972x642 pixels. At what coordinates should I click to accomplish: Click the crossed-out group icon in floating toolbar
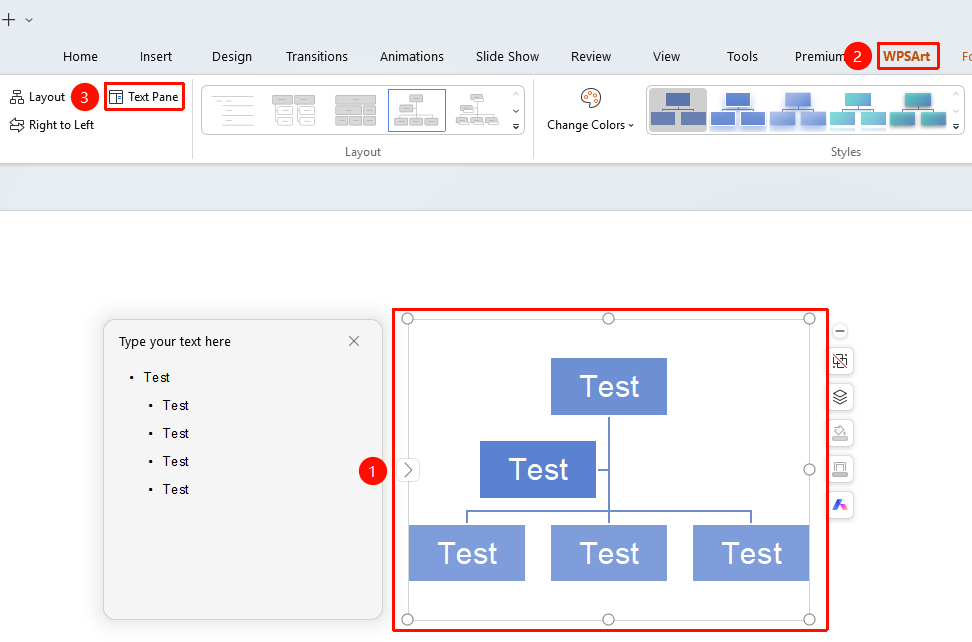[840, 361]
